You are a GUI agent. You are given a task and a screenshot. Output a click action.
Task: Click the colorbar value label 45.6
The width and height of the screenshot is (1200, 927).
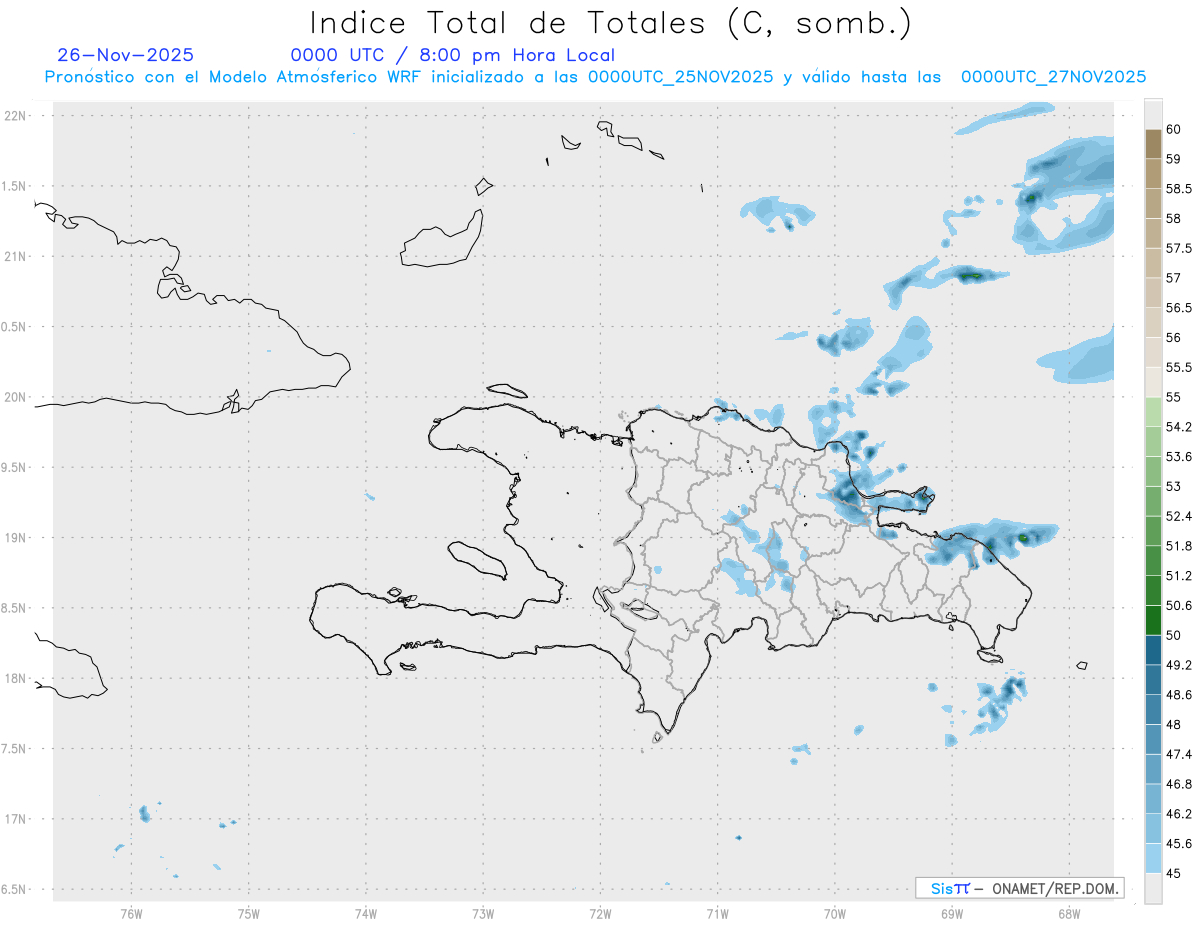coord(1179,844)
